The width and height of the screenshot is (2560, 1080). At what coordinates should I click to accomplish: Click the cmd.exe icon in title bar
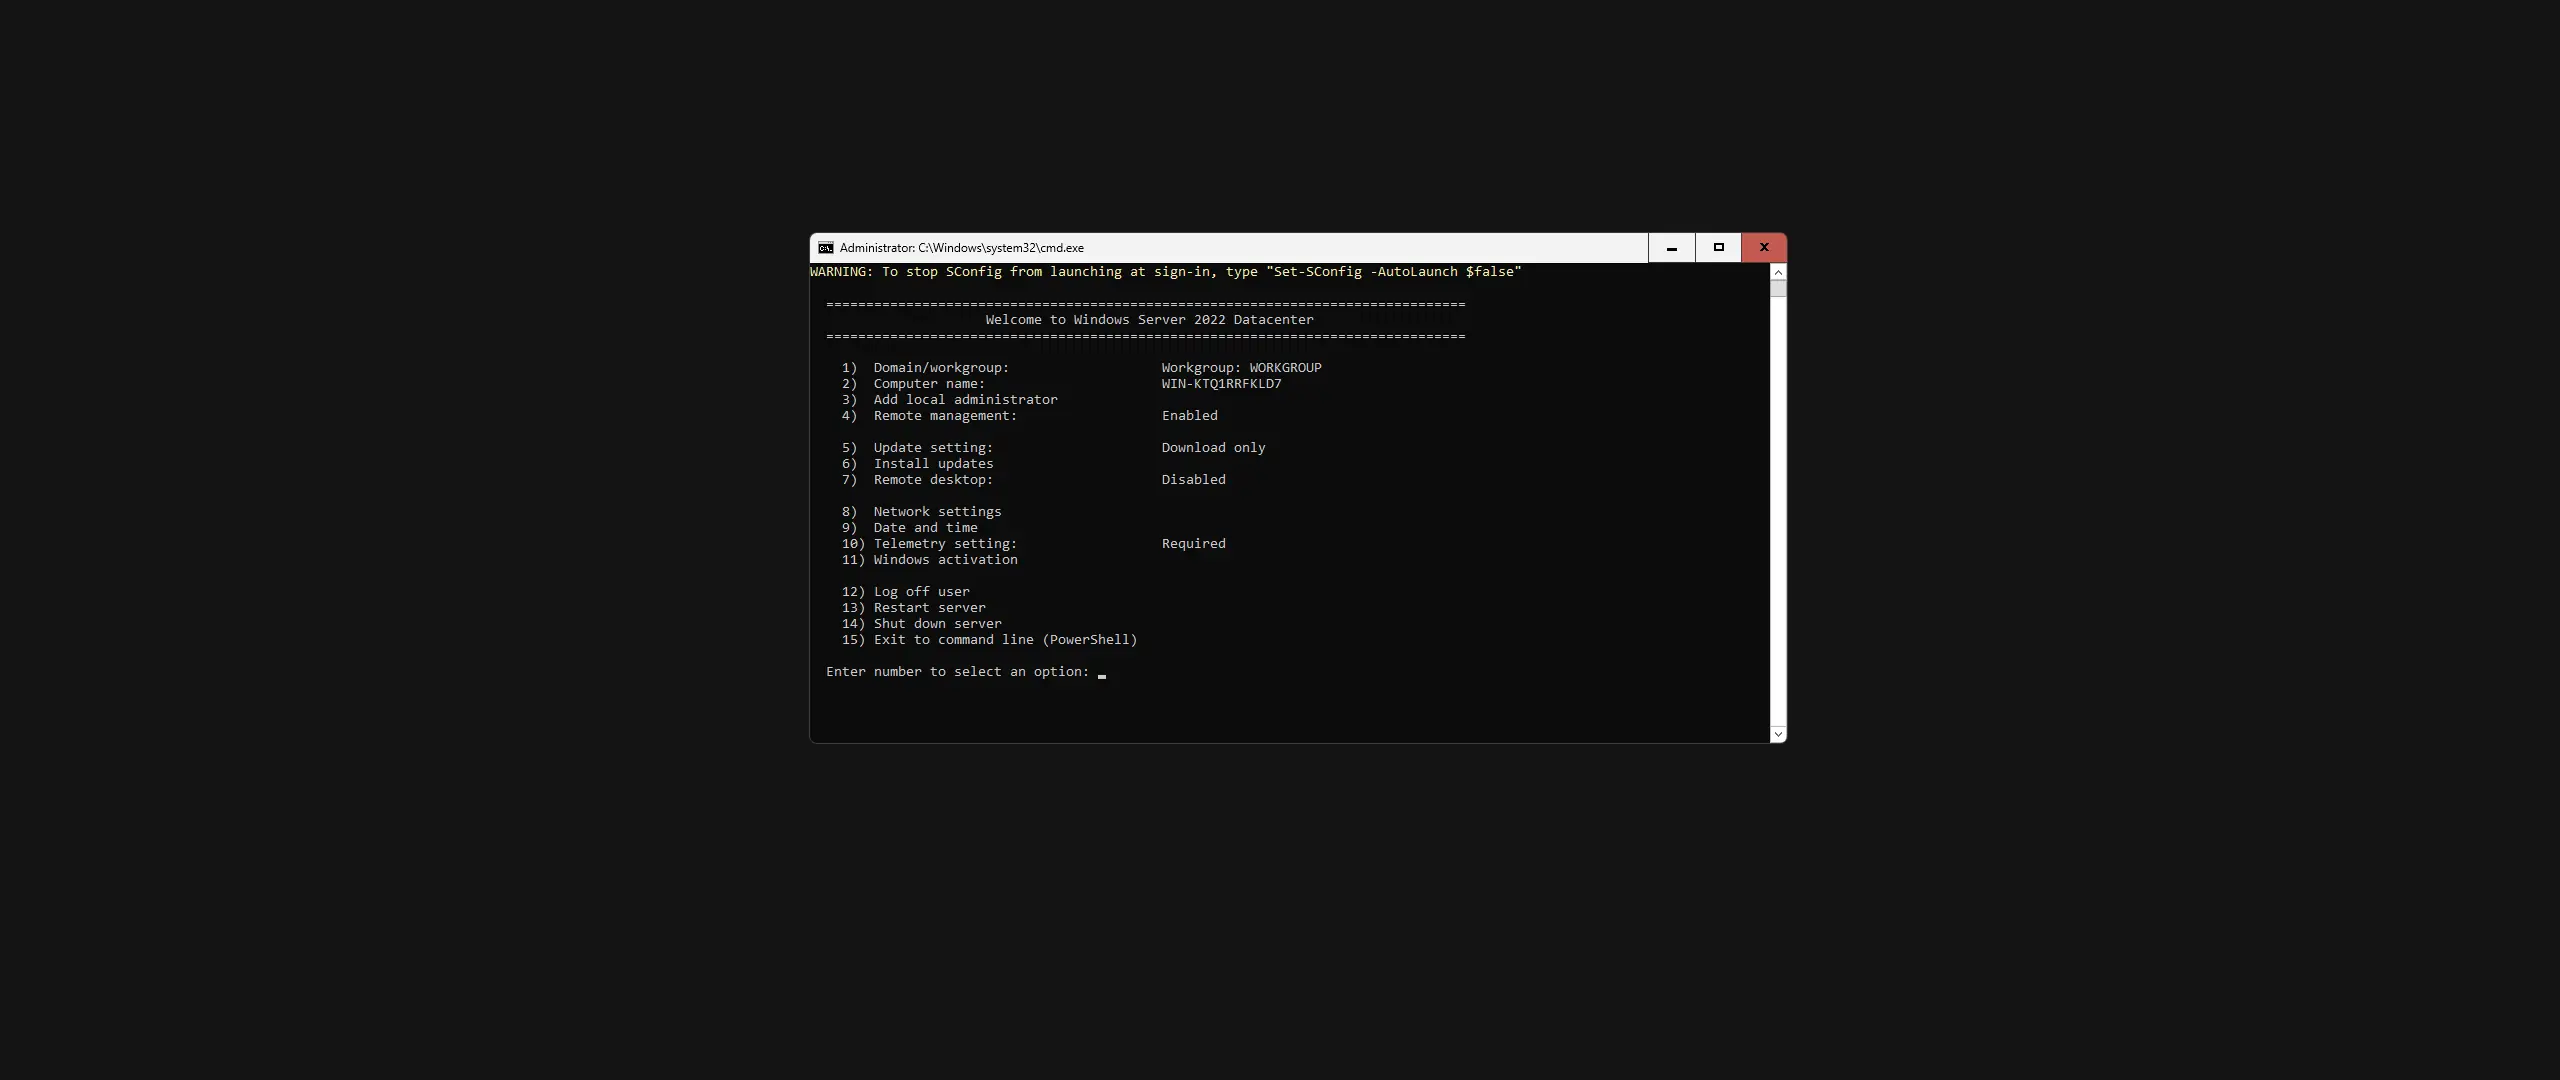point(825,247)
